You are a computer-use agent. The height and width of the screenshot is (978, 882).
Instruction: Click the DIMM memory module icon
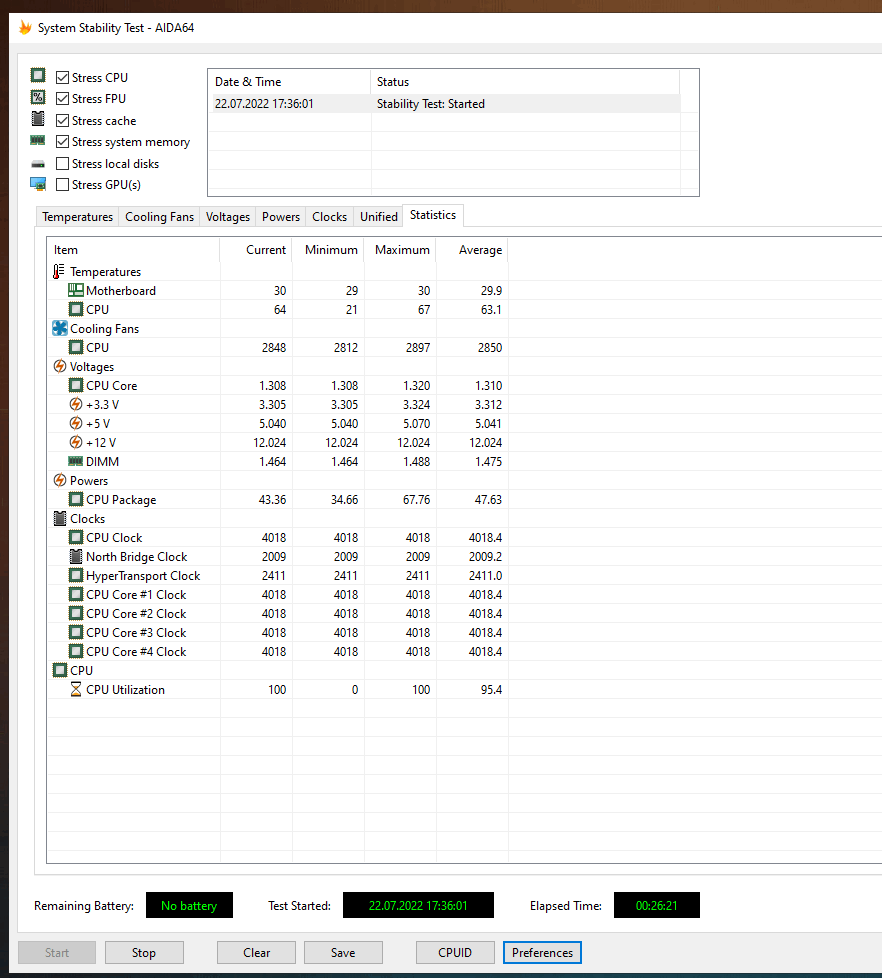[75, 461]
